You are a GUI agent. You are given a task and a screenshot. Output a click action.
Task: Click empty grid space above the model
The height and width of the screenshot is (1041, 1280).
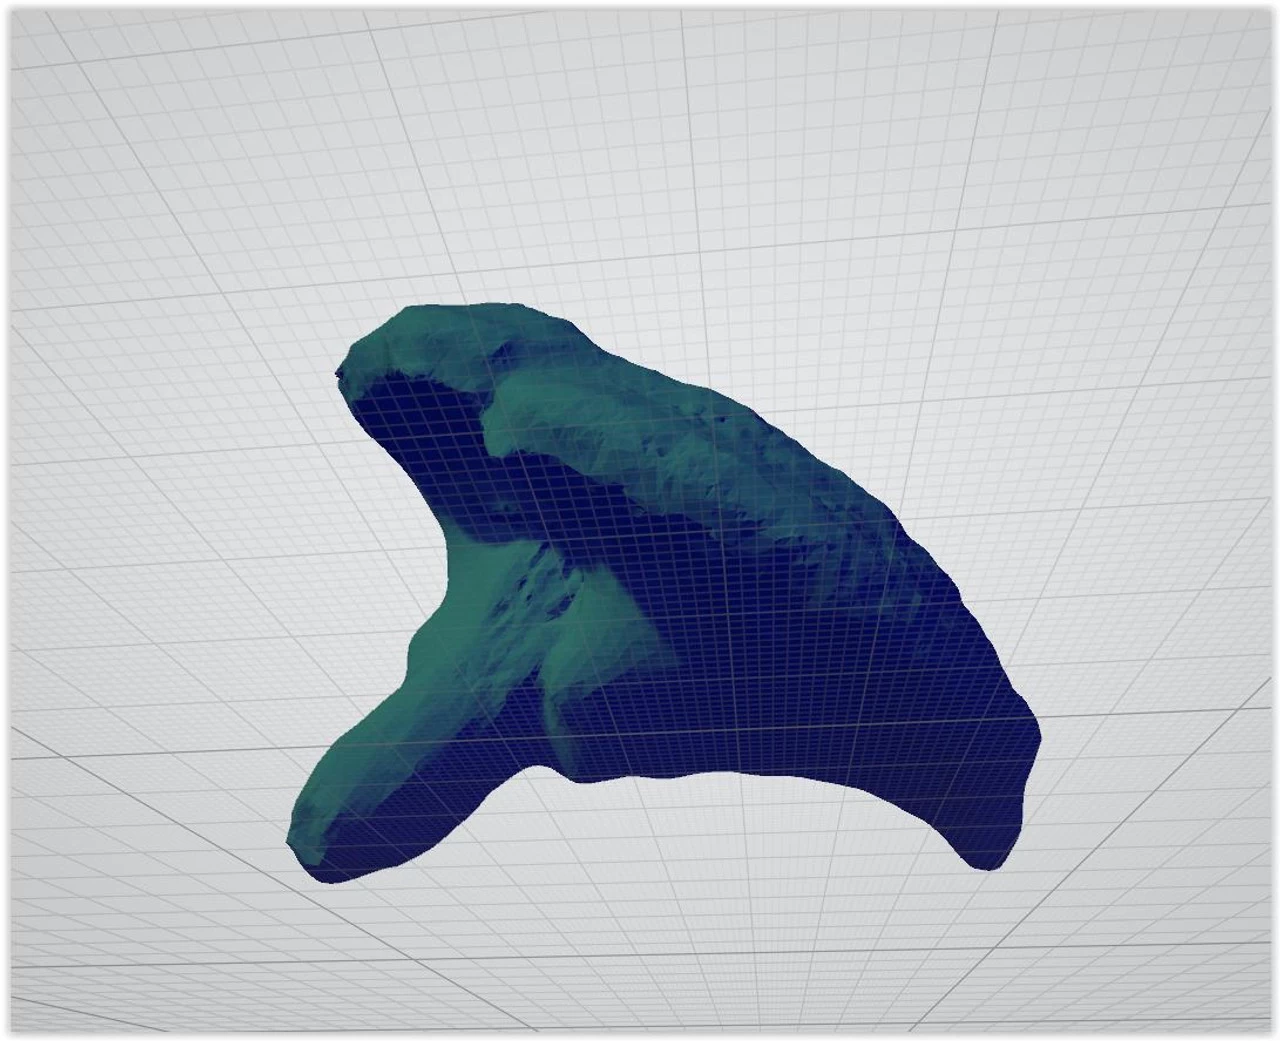[640, 150]
